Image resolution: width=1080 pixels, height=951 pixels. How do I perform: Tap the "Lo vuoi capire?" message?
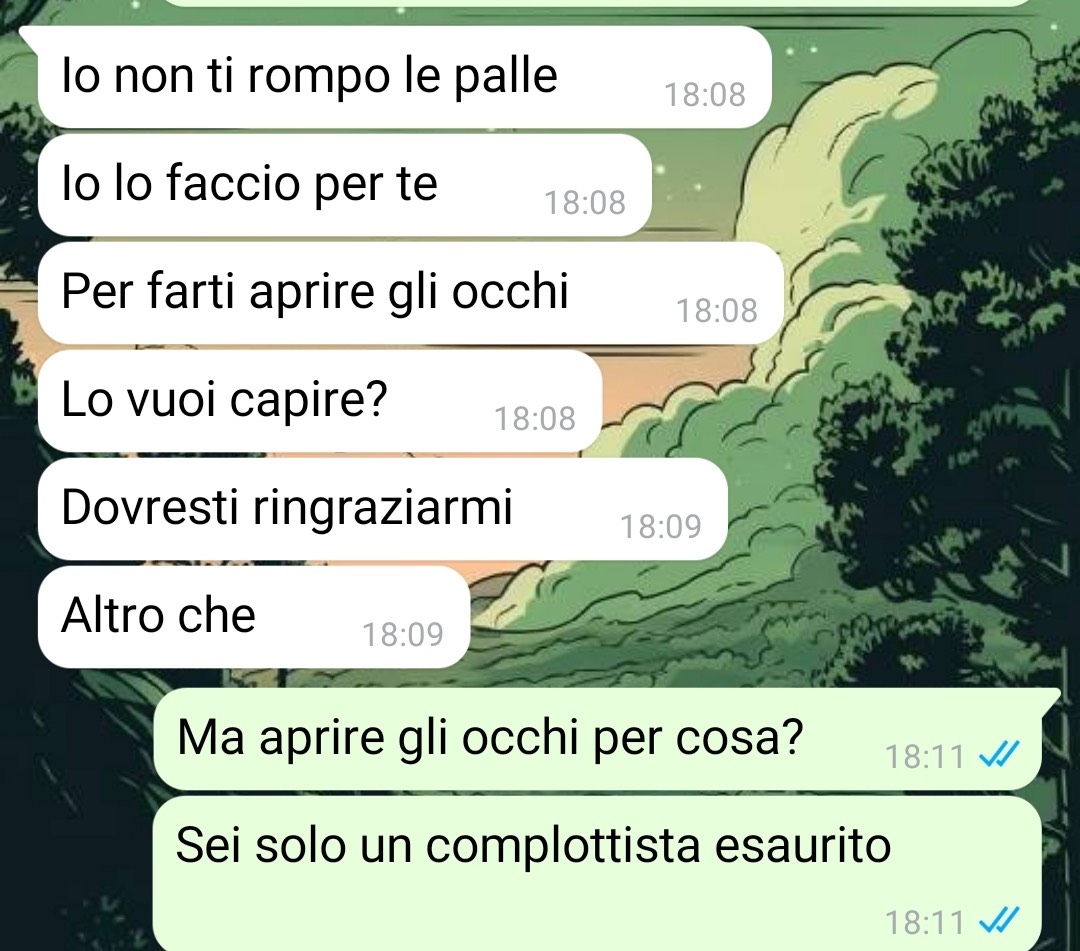click(320, 401)
